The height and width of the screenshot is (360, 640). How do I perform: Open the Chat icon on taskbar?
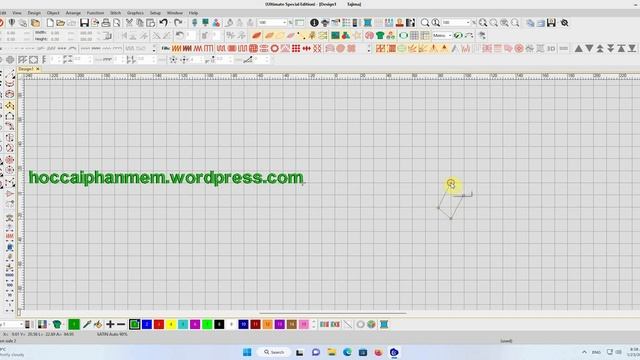[x=316, y=352]
